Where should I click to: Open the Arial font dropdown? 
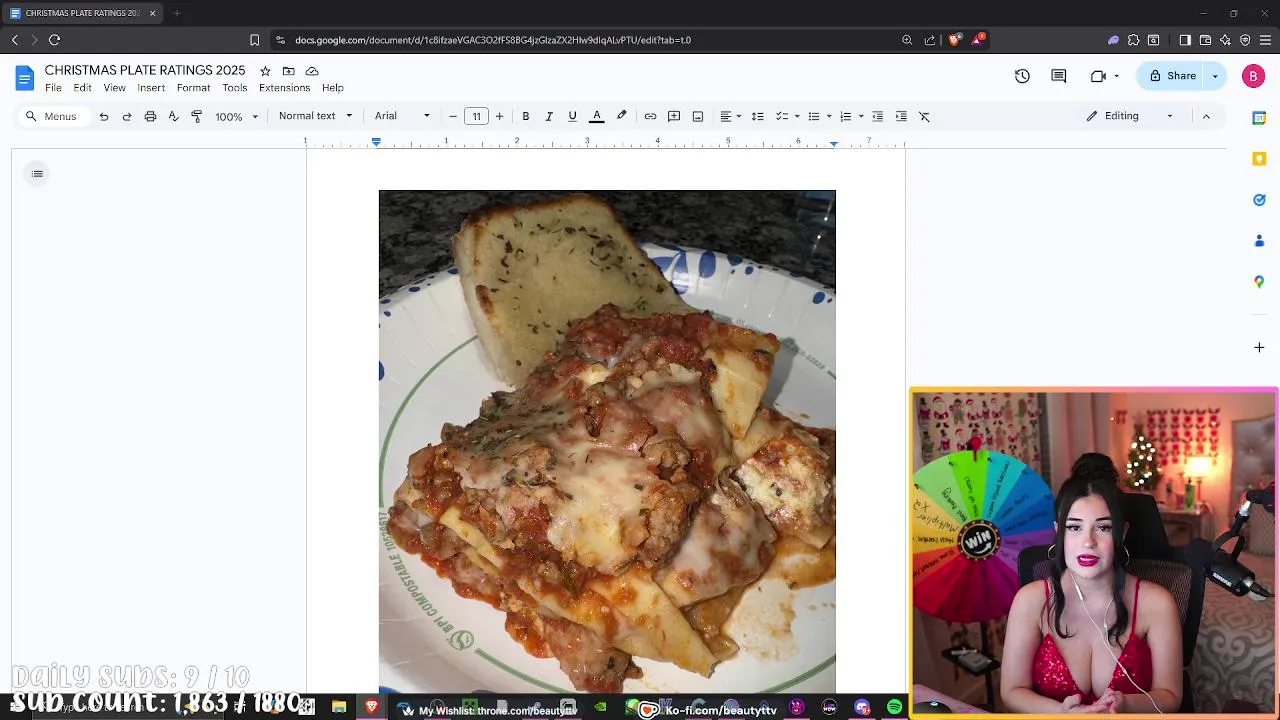click(402, 116)
